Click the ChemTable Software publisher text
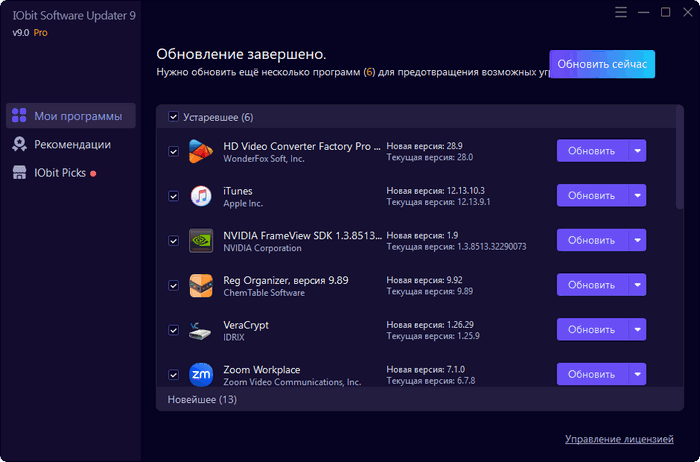700x462 pixels. [264, 293]
